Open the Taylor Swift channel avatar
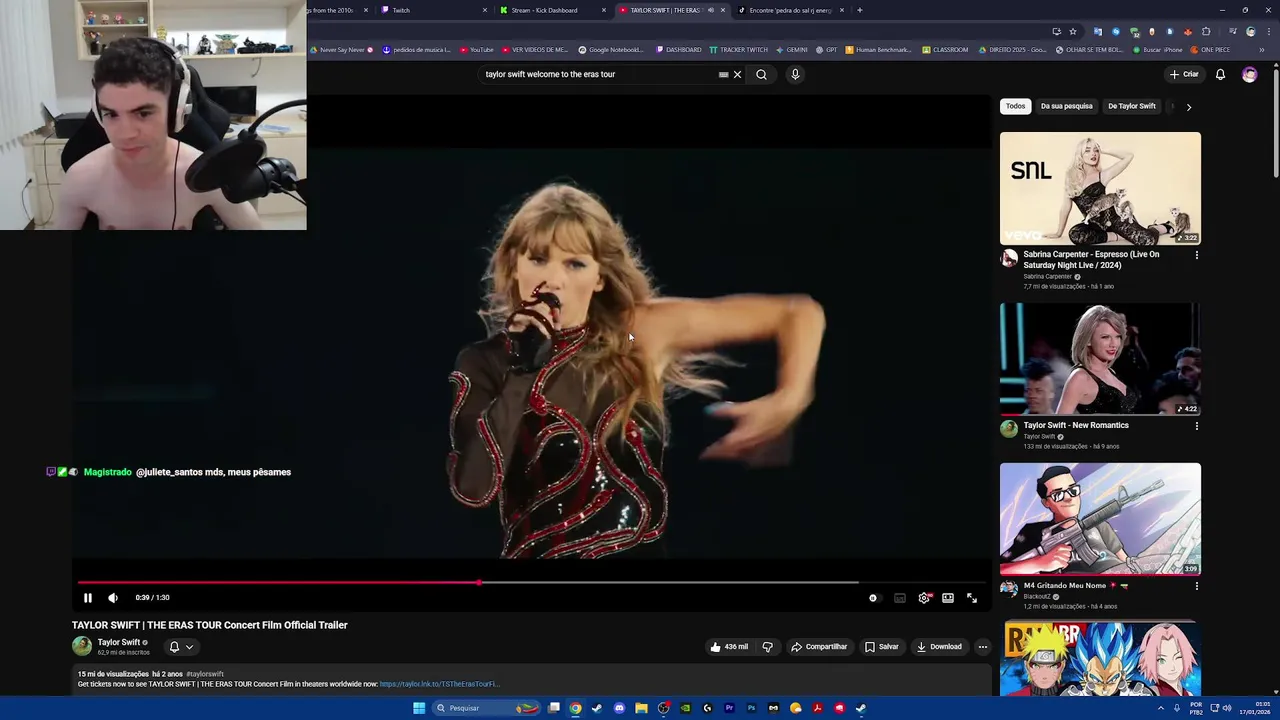Image resolution: width=1280 pixels, height=720 pixels. click(82, 646)
